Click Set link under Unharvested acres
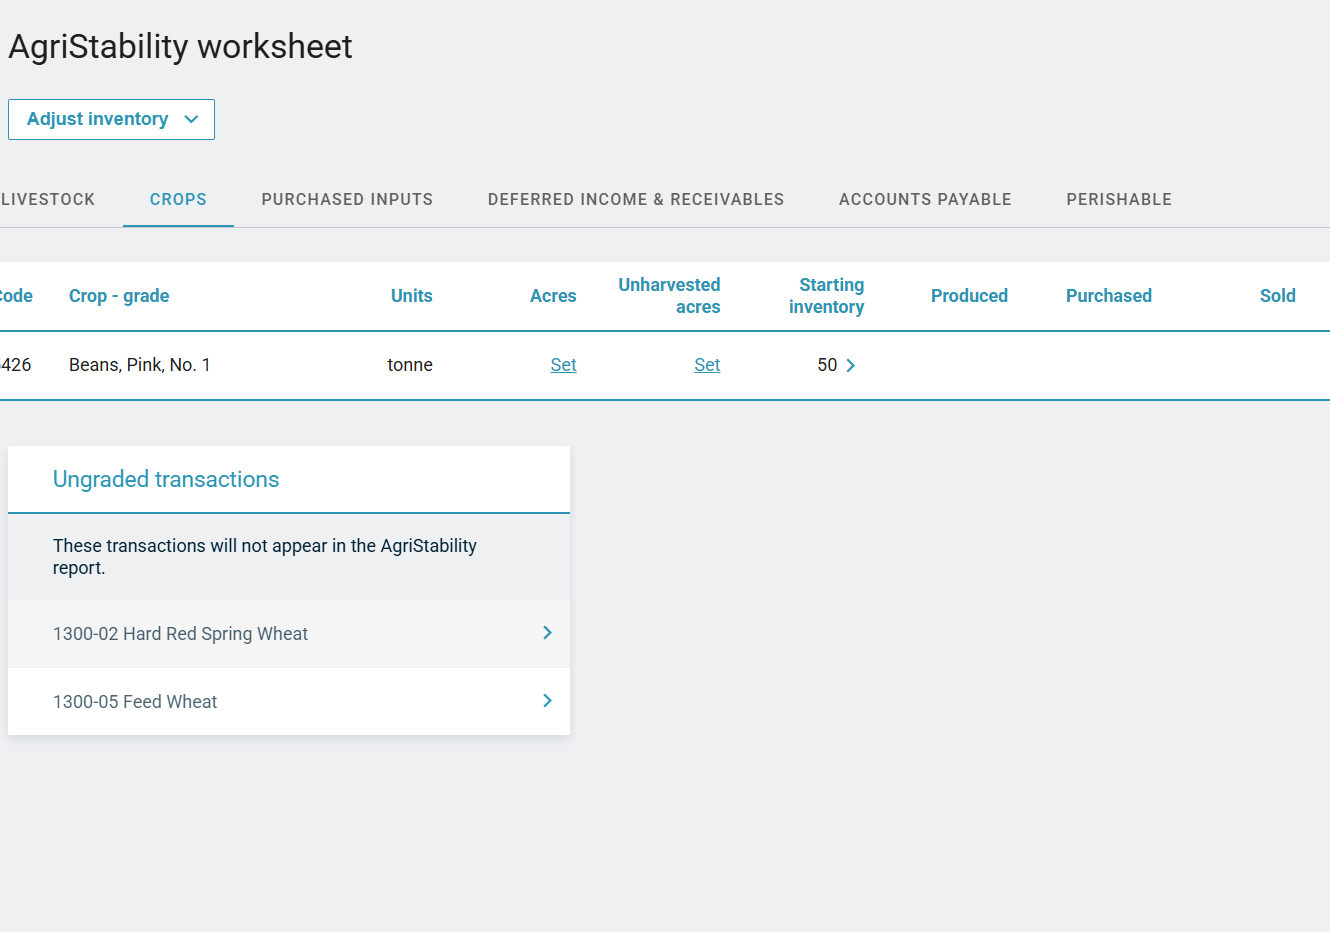This screenshot has width=1330, height=932. point(707,365)
